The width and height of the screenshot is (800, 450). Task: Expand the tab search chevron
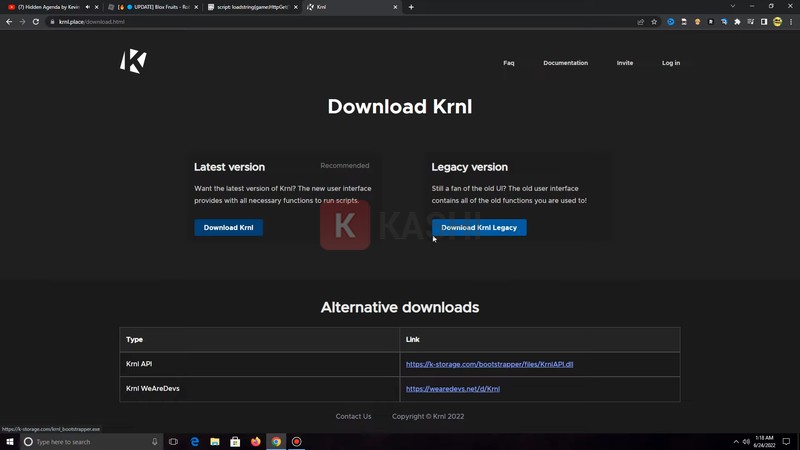coord(733,7)
